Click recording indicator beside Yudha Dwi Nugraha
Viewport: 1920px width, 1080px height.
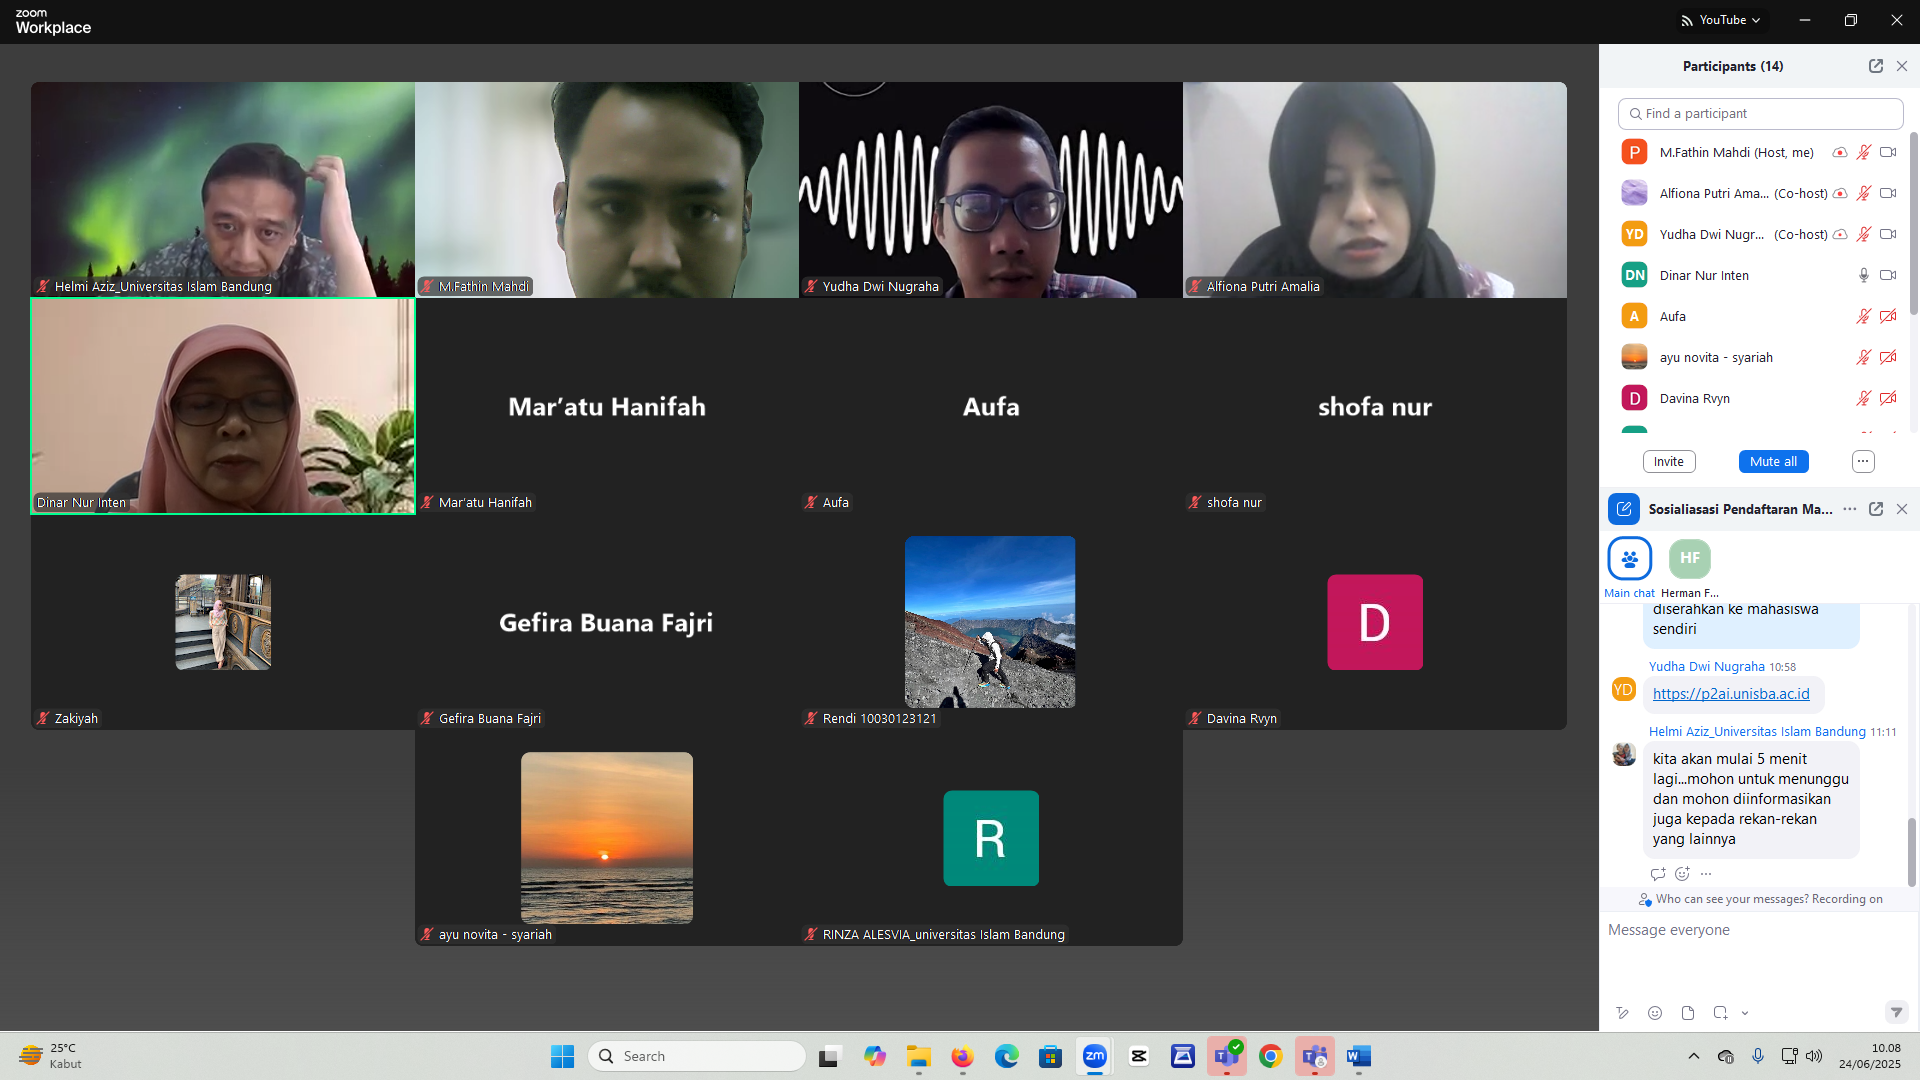click(1840, 234)
